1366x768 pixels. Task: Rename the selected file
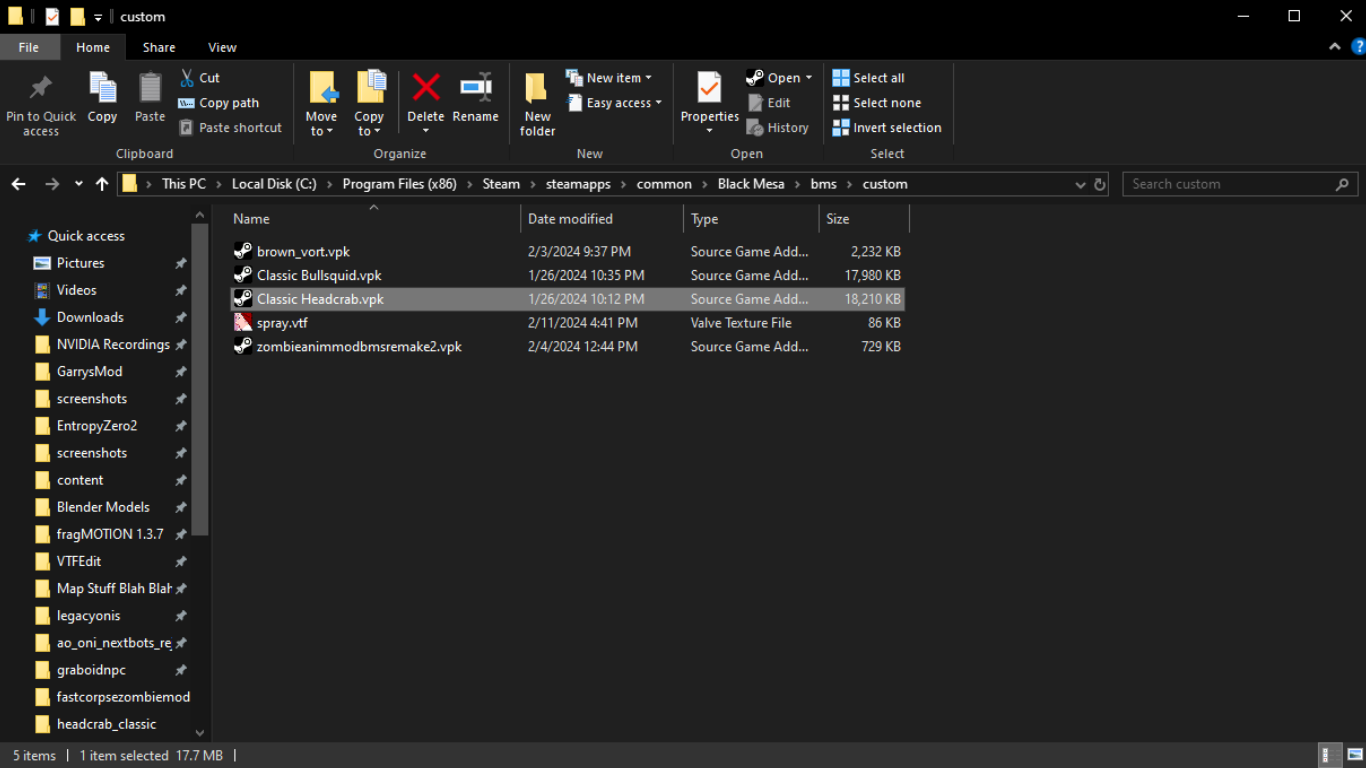[475, 98]
